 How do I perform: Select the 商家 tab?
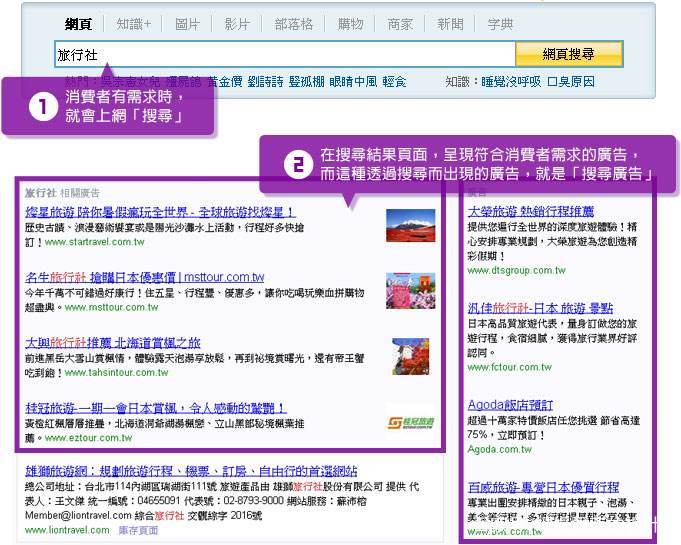point(400,24)
